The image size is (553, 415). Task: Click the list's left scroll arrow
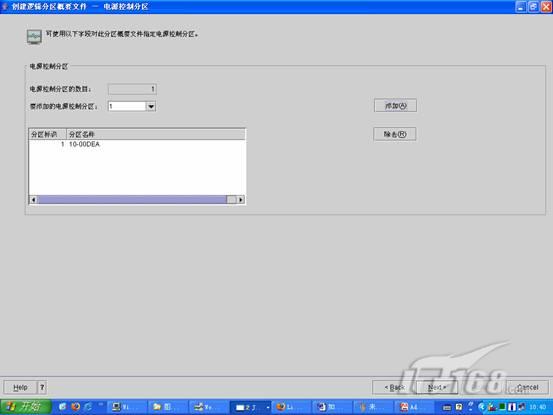[34, 200]
